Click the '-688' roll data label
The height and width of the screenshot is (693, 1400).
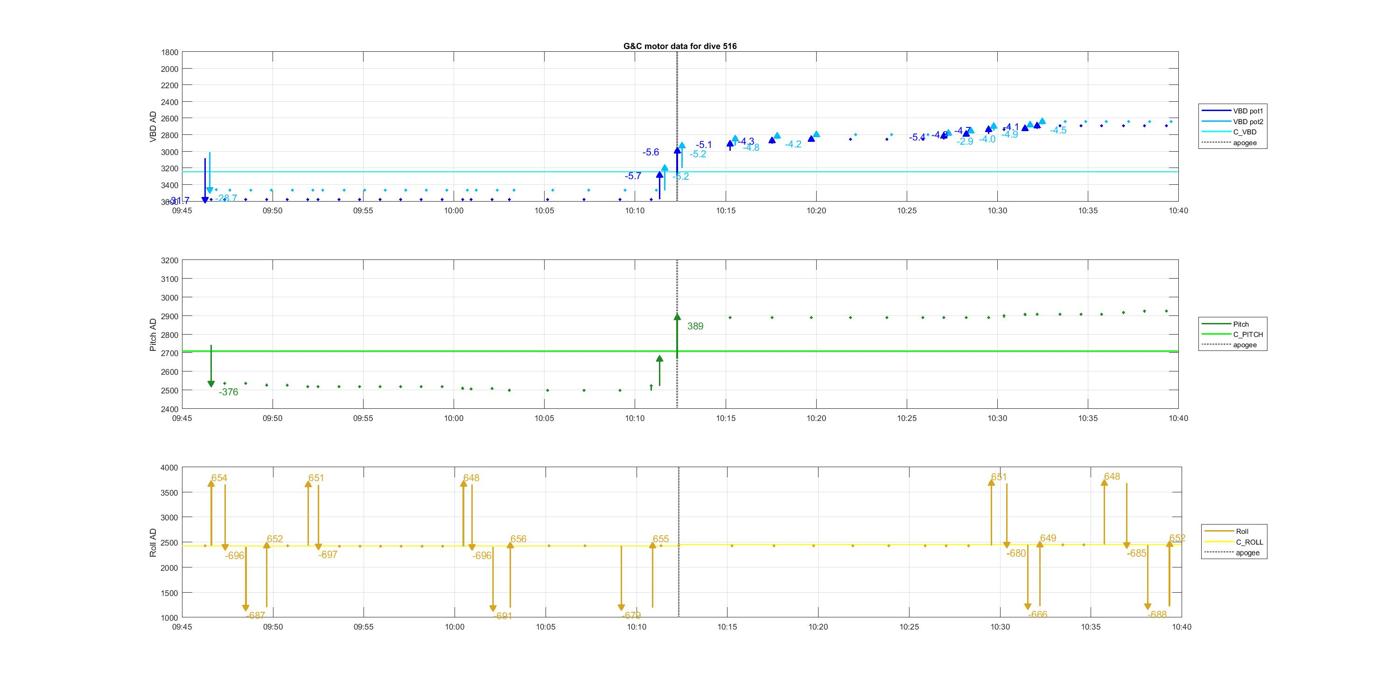(x=1157, y=614)
